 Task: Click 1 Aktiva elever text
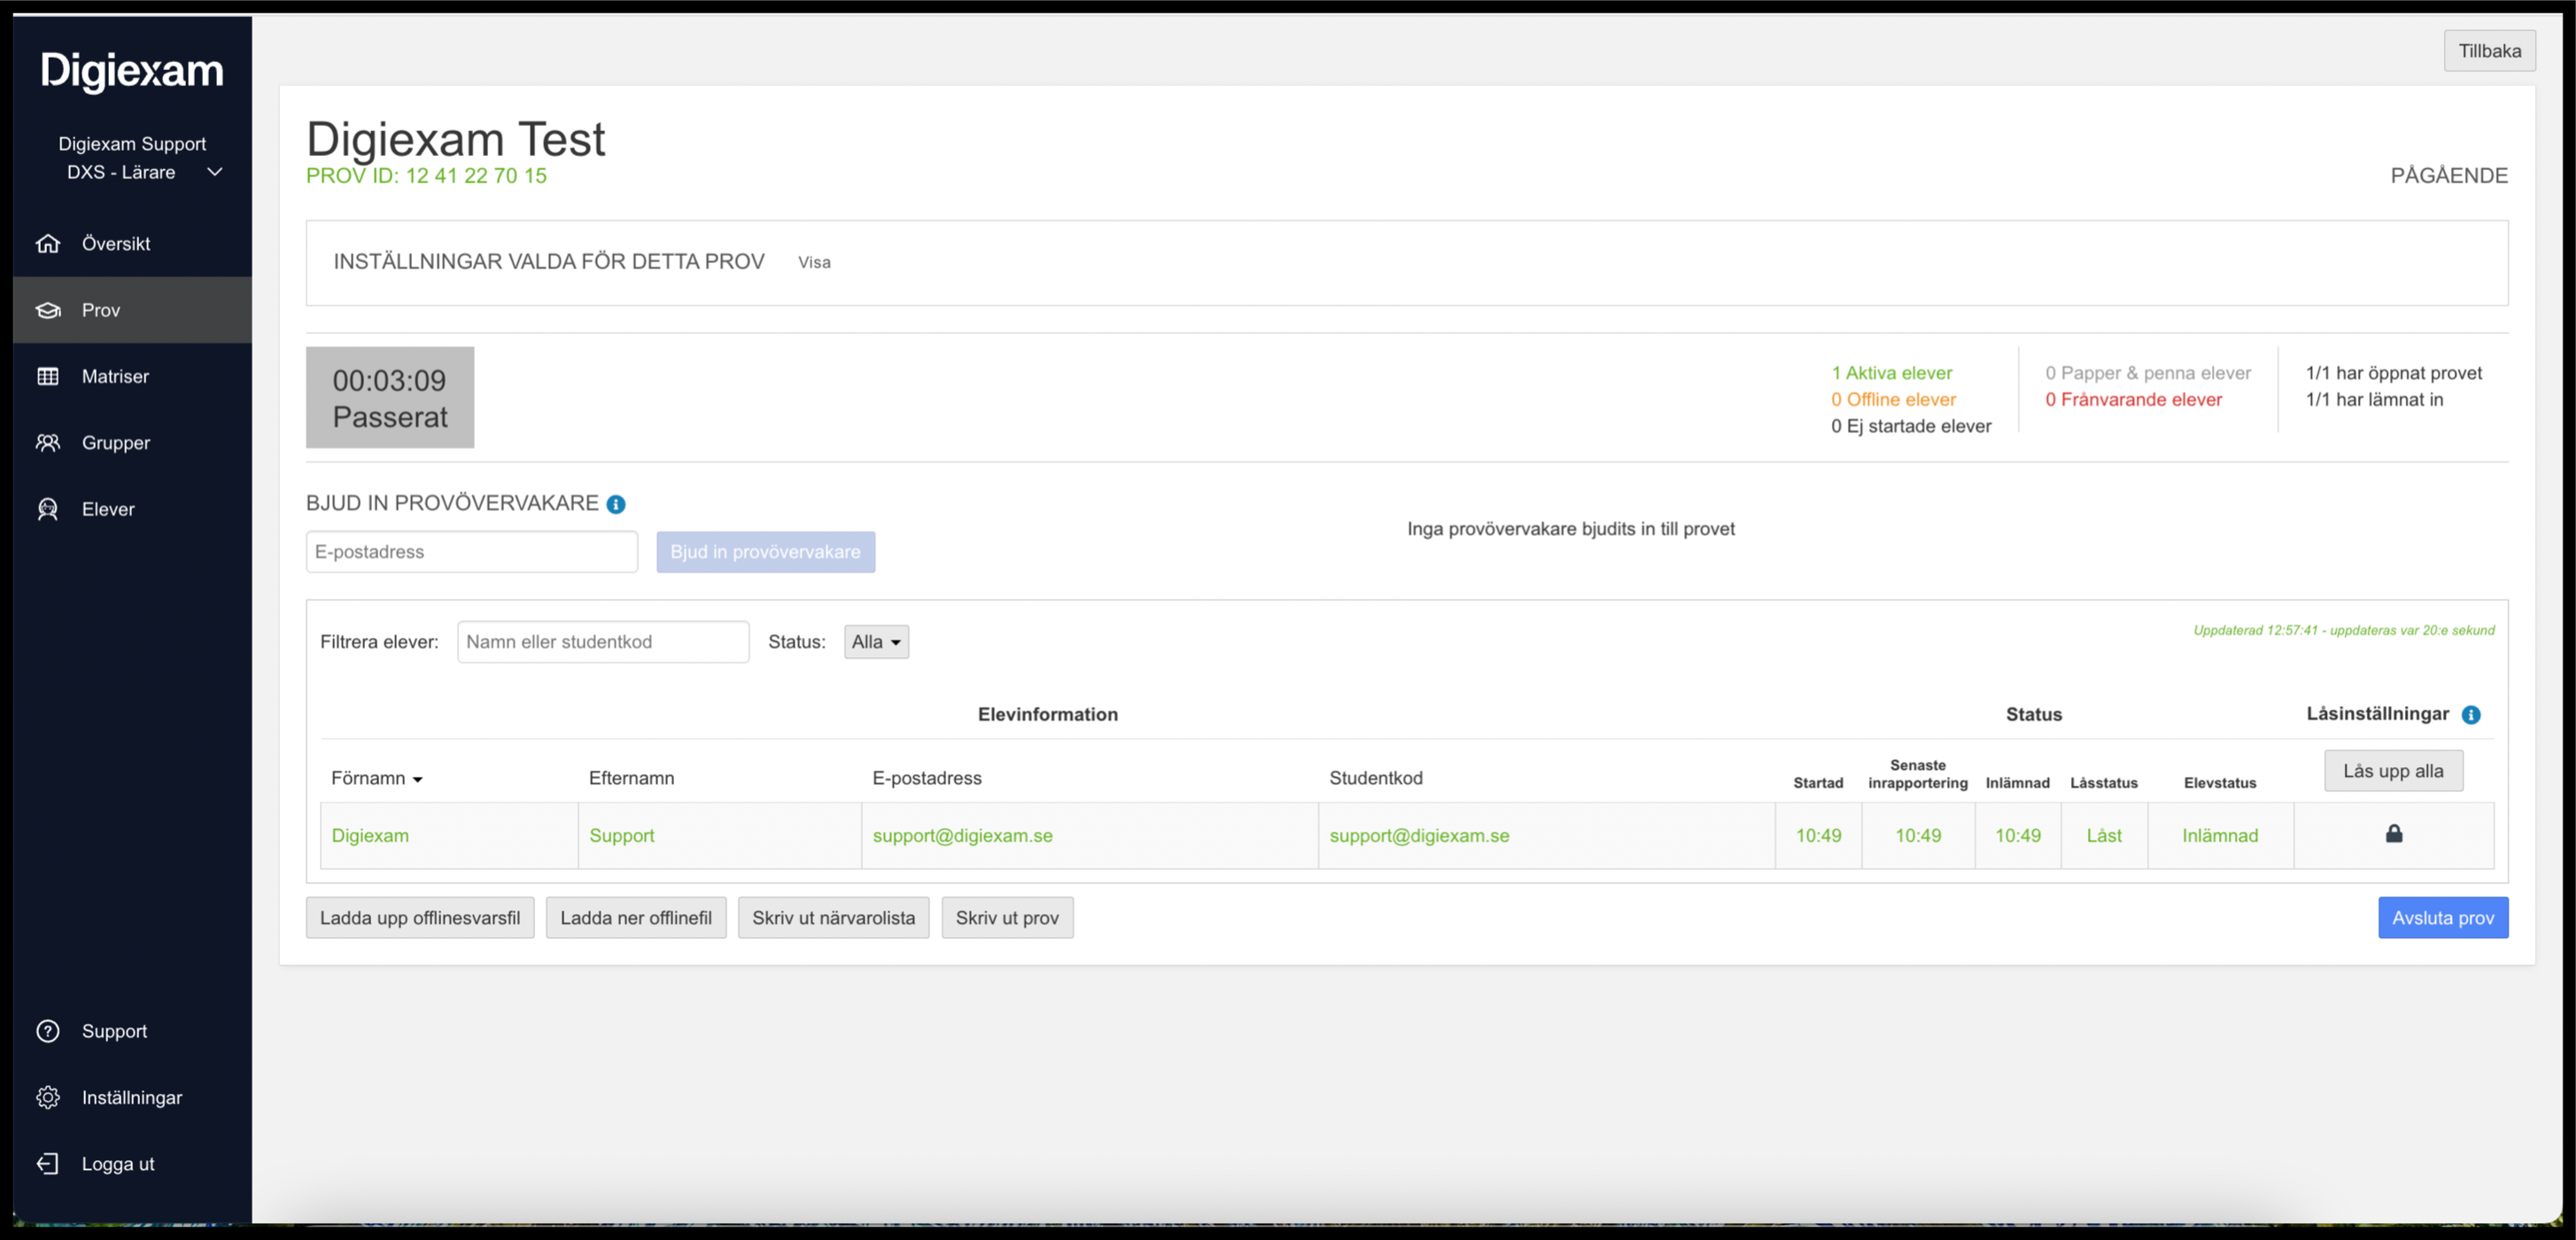point(1891,373)
